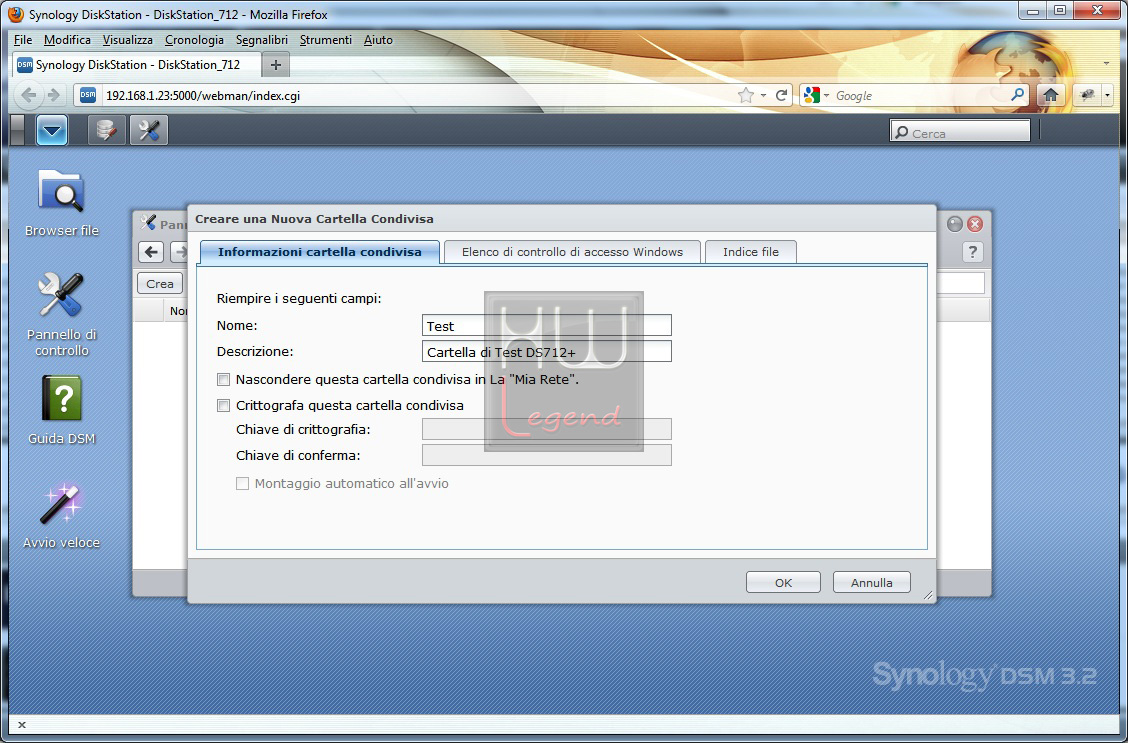Open the Modifica menu
The width and height of the screenshot is (1128, 743).
67,40
